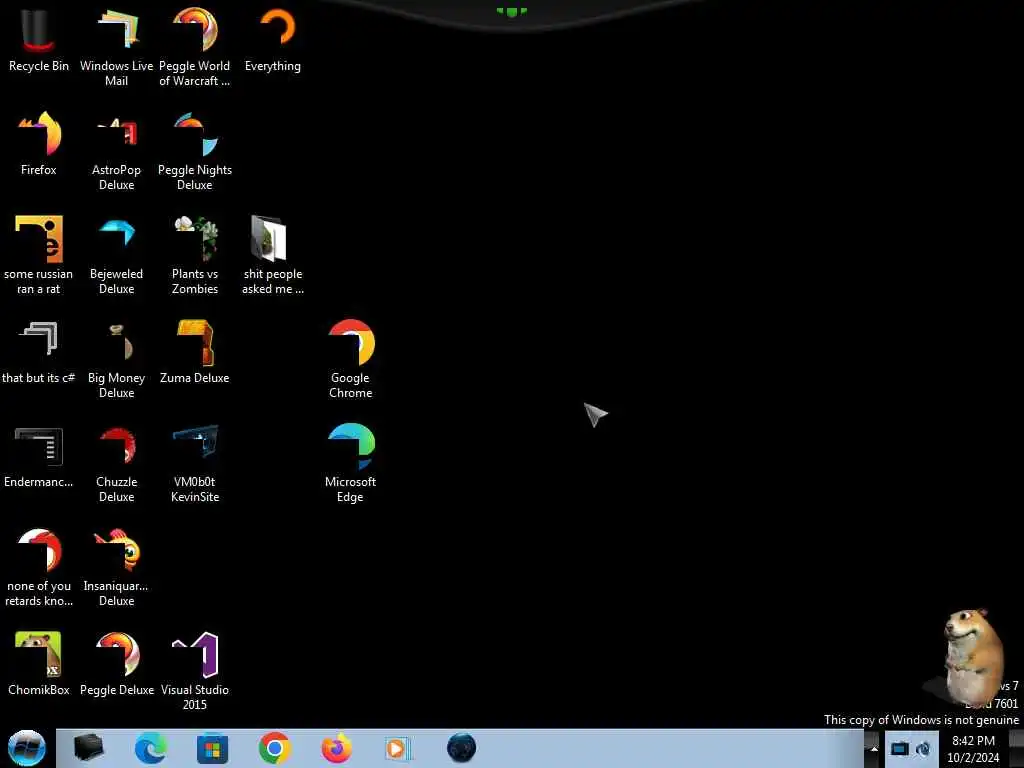Open Microsoft Store taskbar icon

[x=212, y=749]
